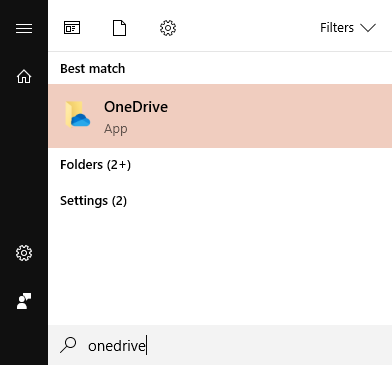Open the Filters dropdown label

pyautogui.click(x=337, y=28)
